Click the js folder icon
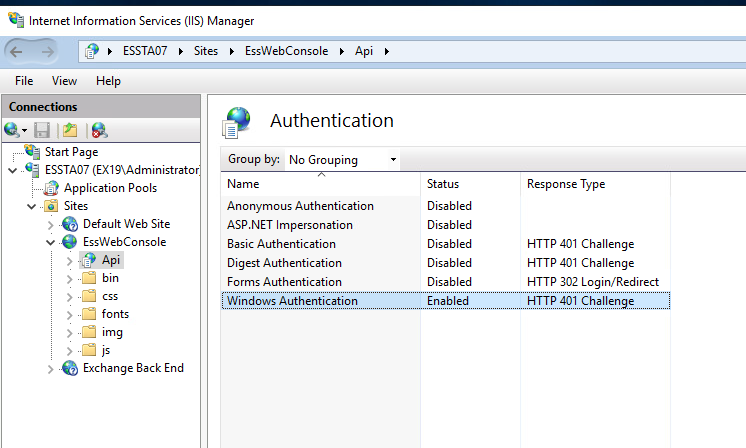The image size is (746, 448). click(x=89, y=350)
